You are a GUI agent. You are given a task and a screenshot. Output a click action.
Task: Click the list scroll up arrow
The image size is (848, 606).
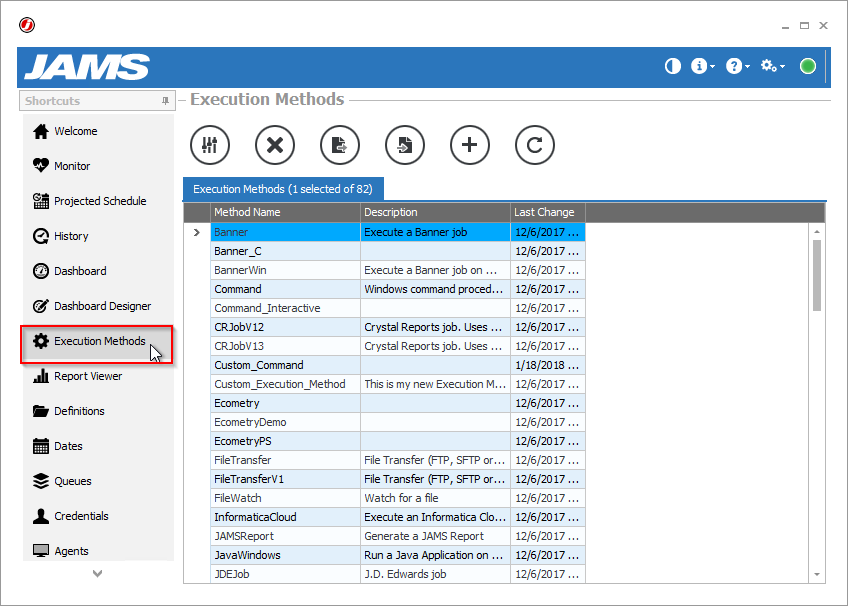pos(817,231)
